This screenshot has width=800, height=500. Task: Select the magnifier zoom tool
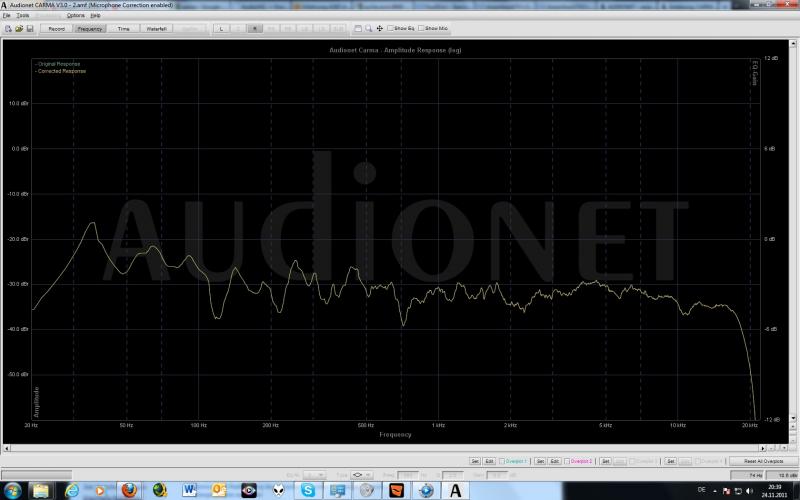point(369,28)
